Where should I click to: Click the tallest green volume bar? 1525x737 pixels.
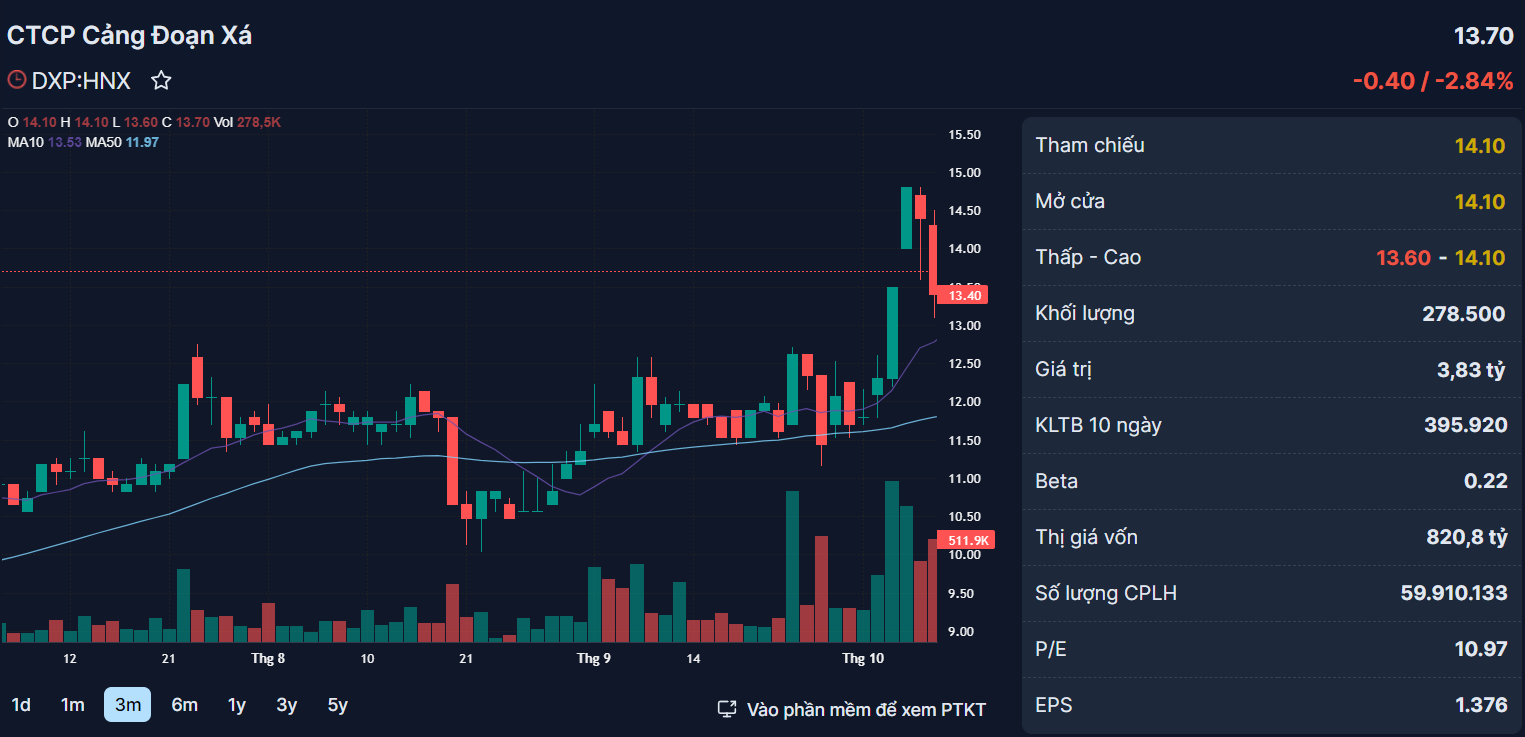[x=892, y=561]
